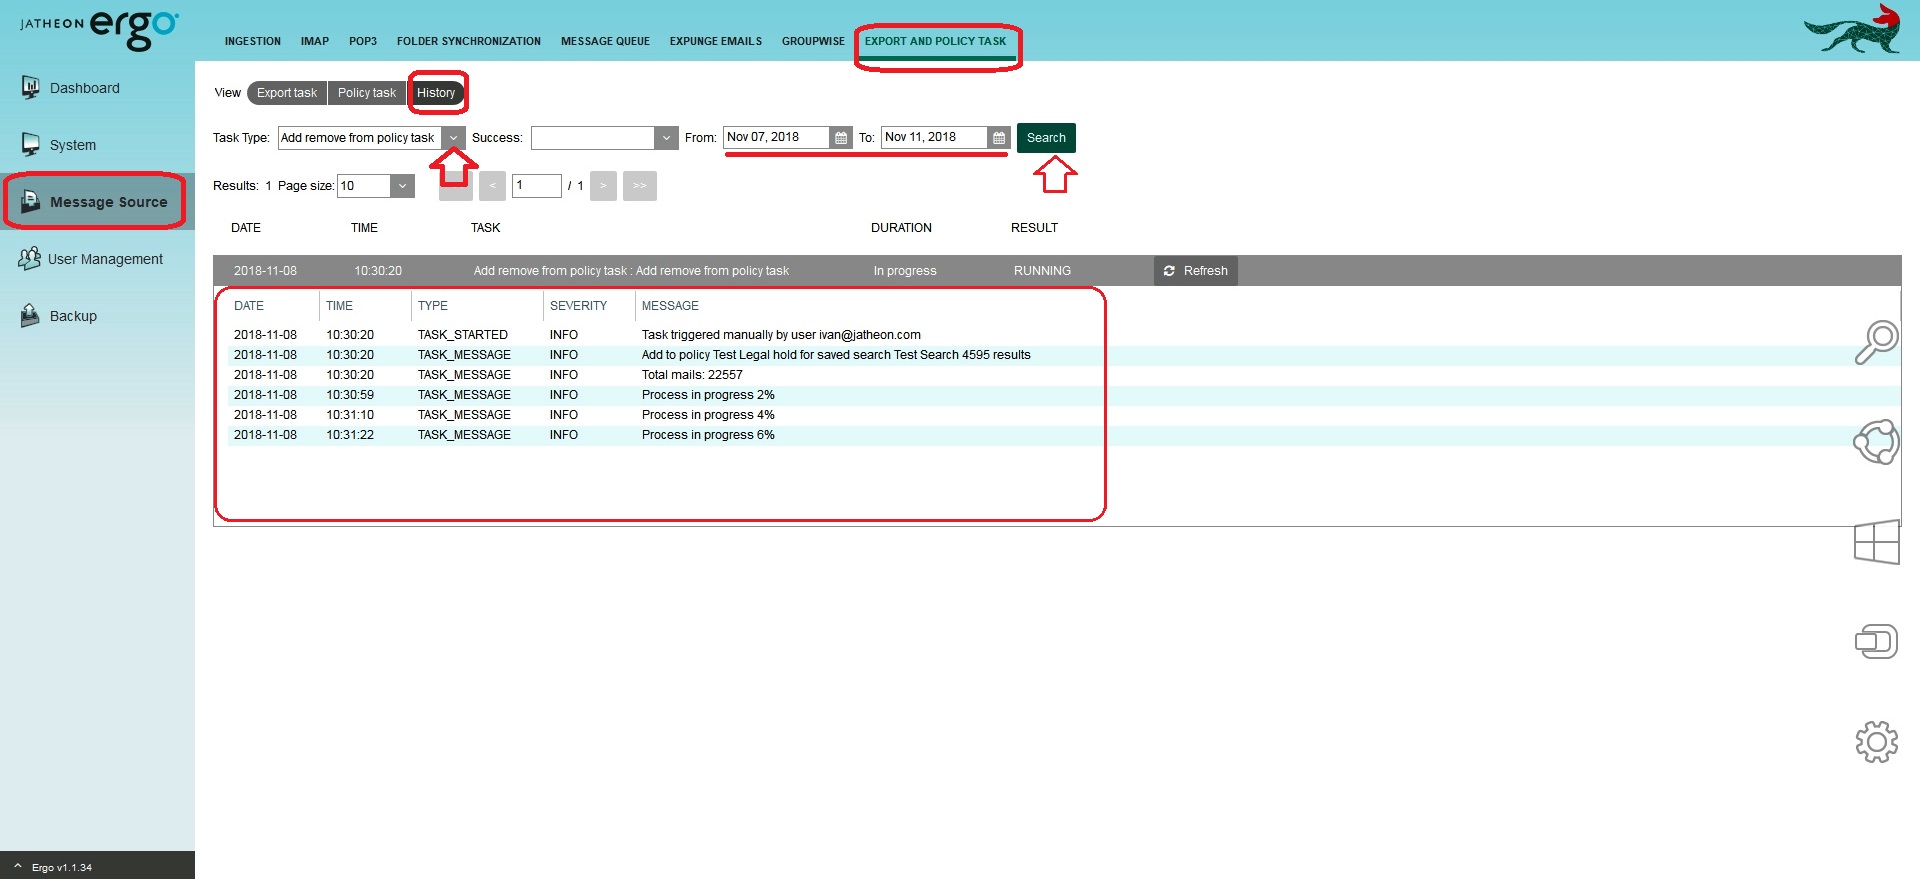Image resolution: width=1920 pixels, height=879 pixels.
Task: Go to Folder Synchronization tab
Action: 468,41
